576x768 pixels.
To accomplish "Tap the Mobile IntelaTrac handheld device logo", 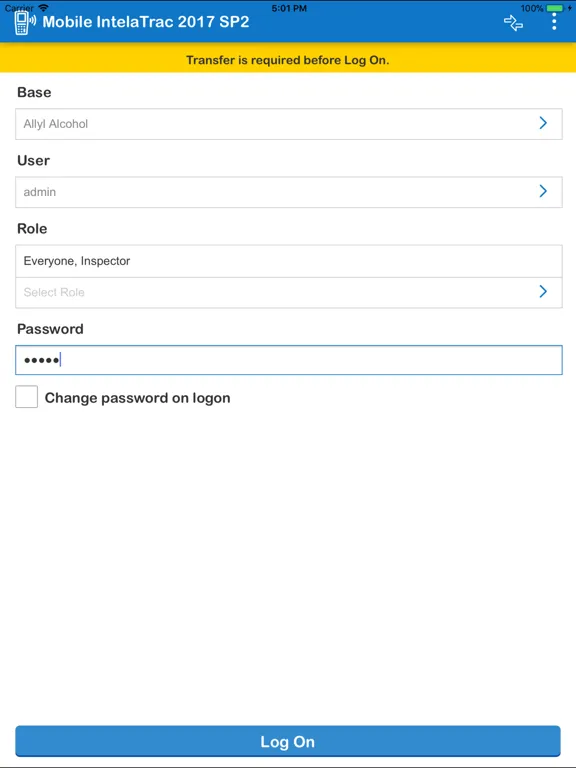I will point(25,23).
